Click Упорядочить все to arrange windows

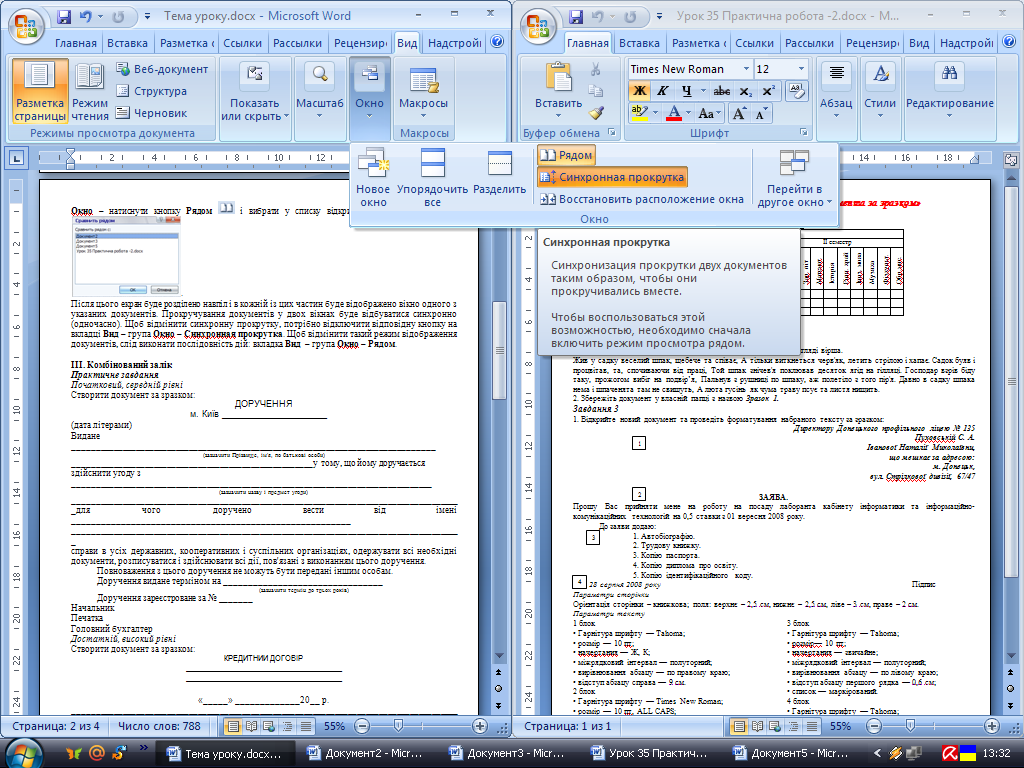(x=432, y=176)
